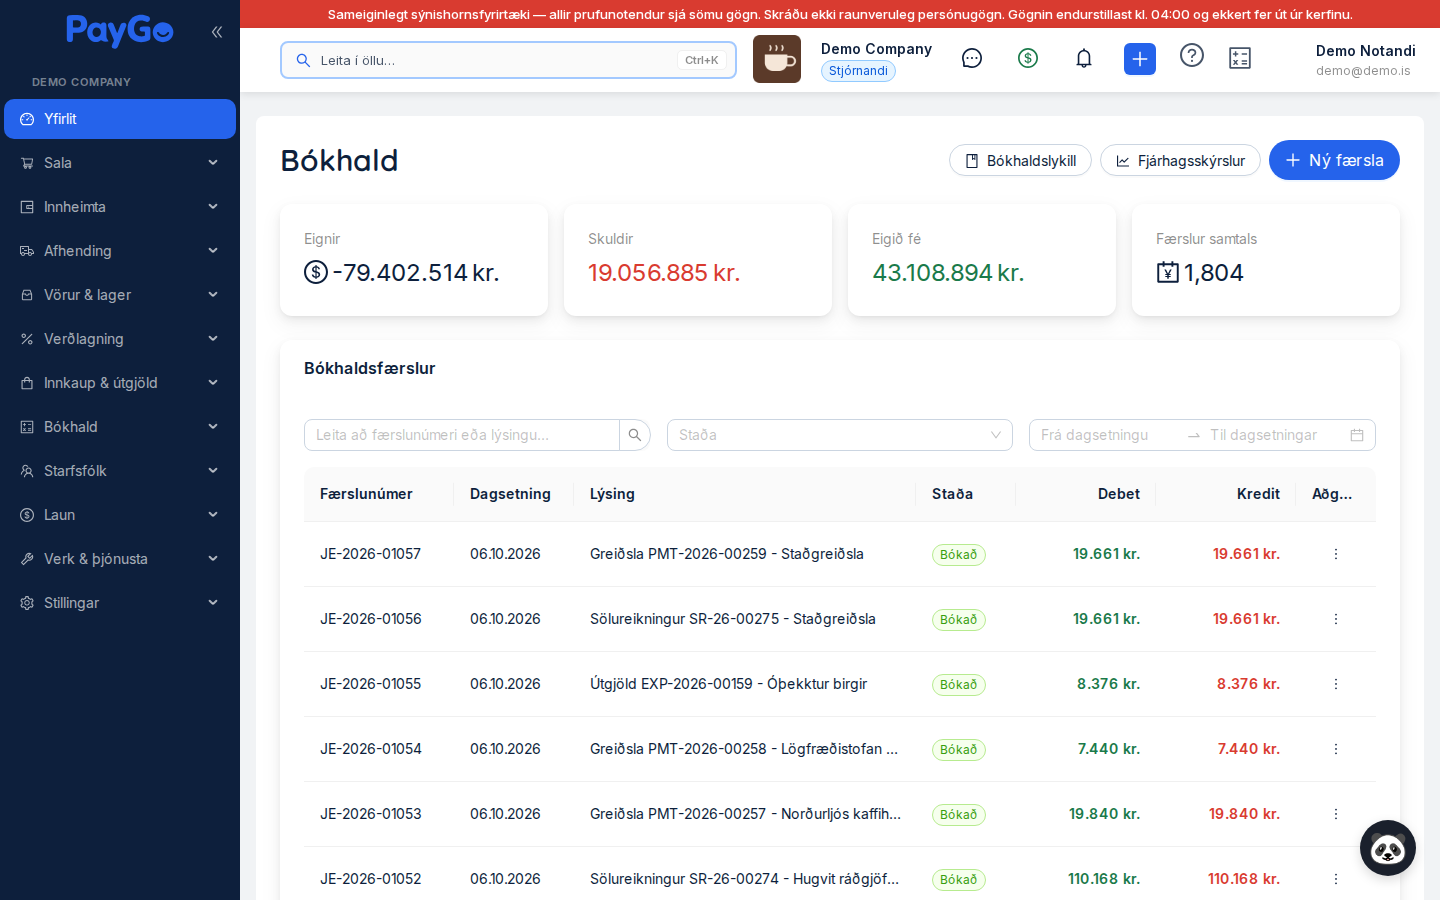Select Yfirlit in the sidebar
1440x900 pixels.
click(120, 119)
